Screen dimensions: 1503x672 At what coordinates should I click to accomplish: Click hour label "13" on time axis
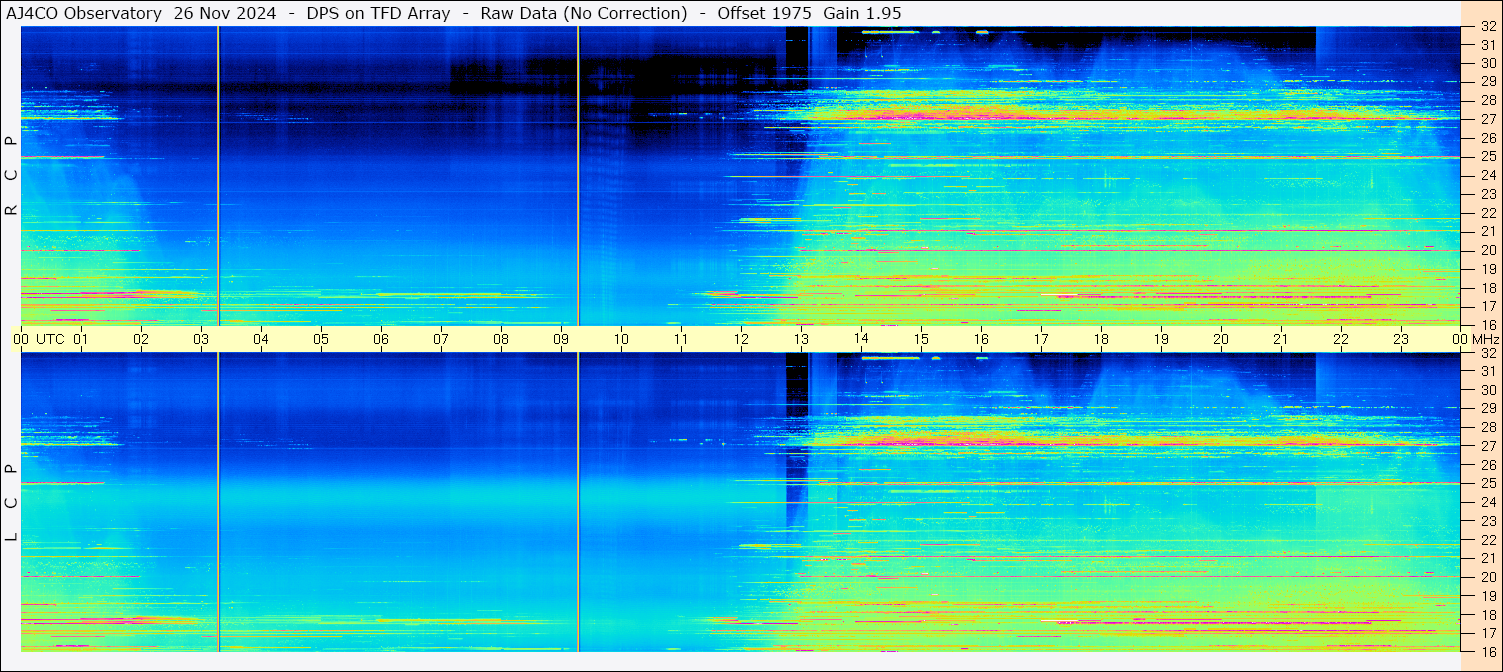tap(801, 339)
